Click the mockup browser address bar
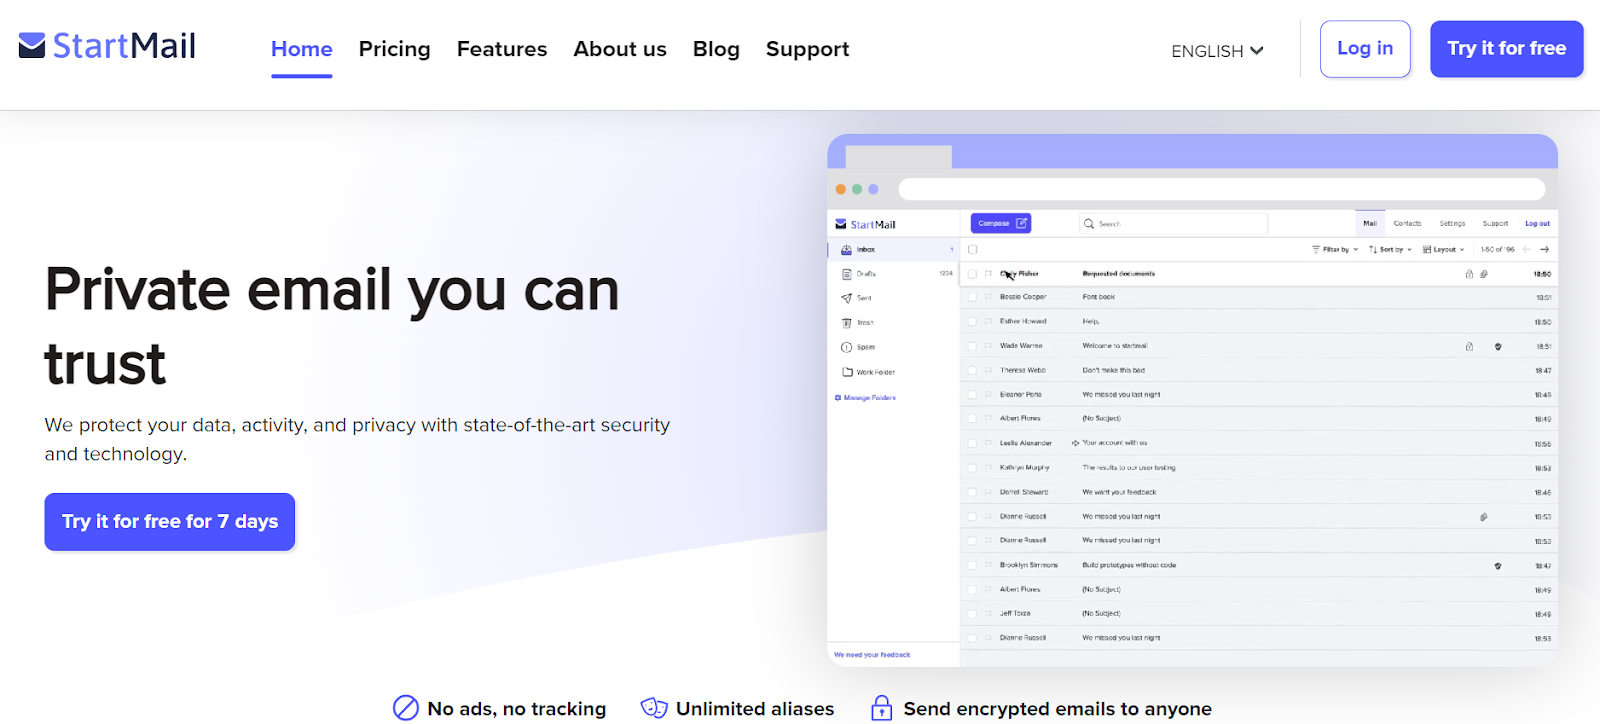Viewport: 1600px width, 724px height. tap(1222, 189)
